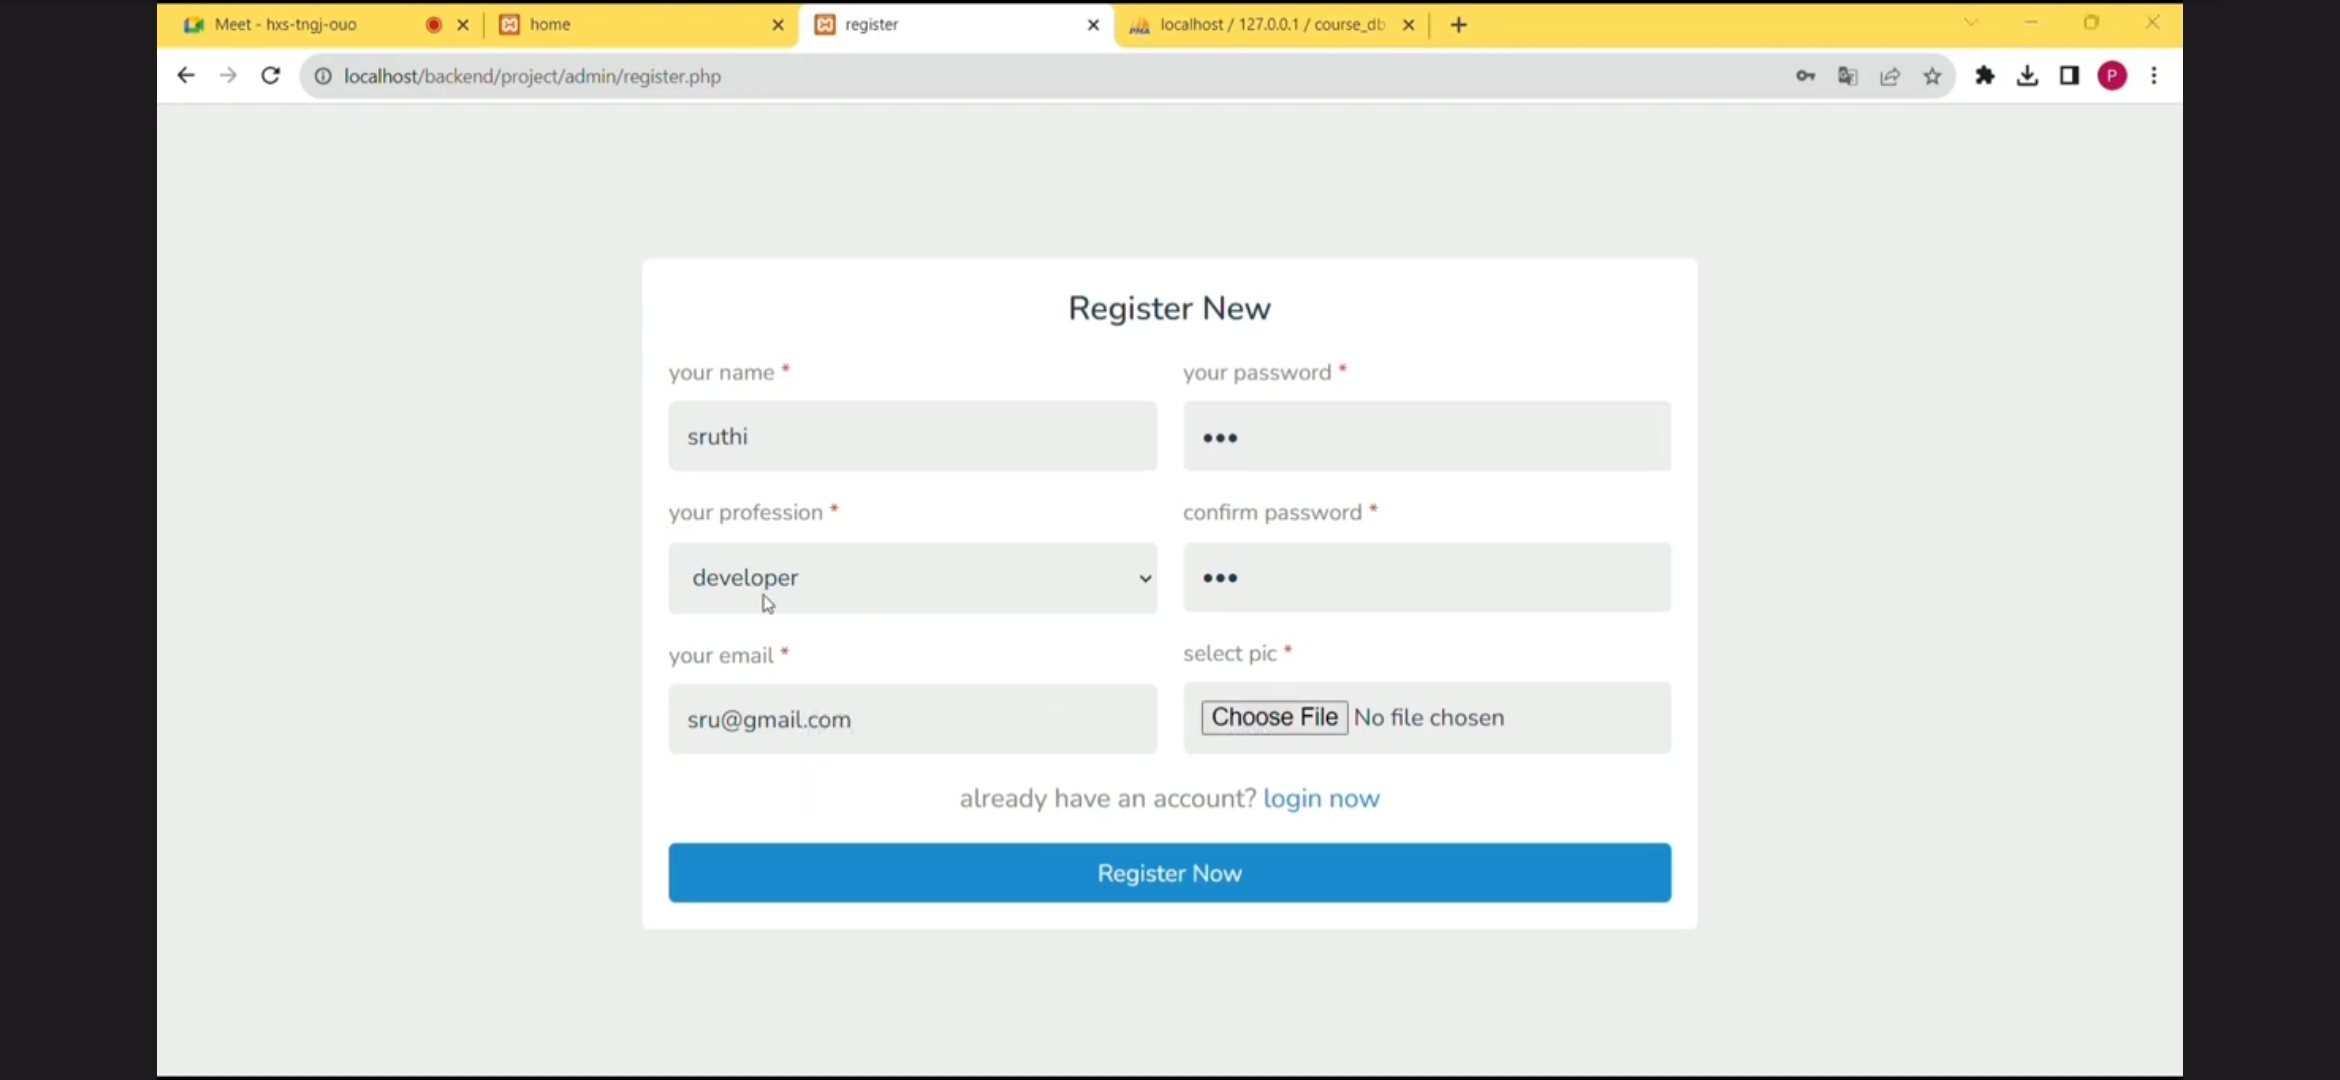This screenshot has height=1080, width=2340.
Task: Bookmark this page with the star
Action: 1932,76
